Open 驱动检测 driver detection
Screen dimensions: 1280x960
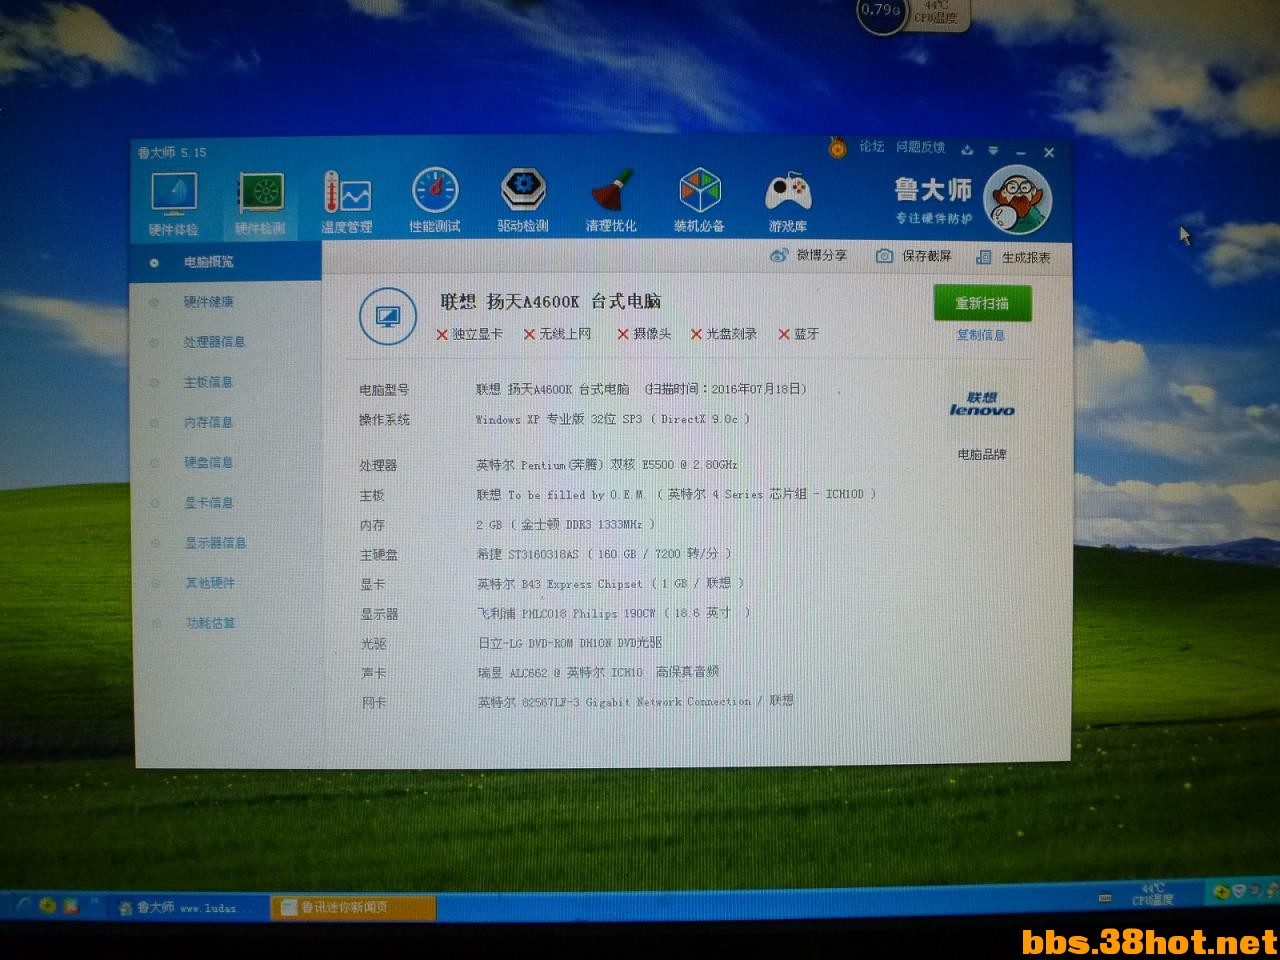(x=523, y=201)
